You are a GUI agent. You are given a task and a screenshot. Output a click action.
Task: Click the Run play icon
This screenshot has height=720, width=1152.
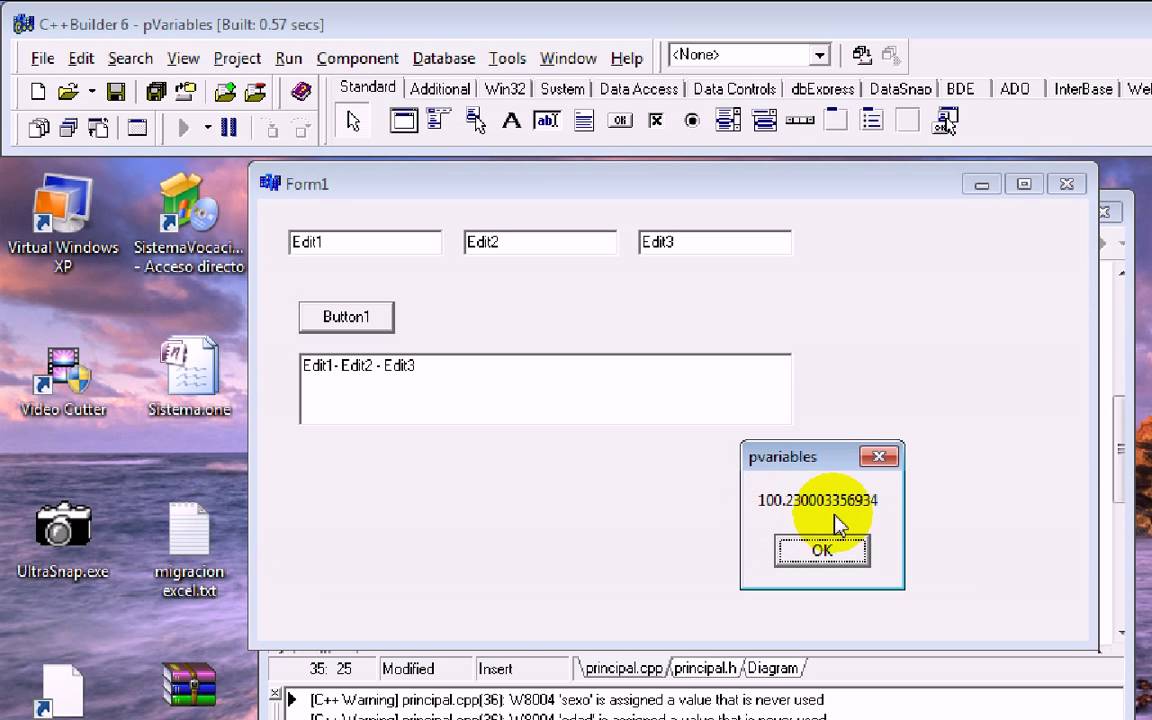[184, 128]
